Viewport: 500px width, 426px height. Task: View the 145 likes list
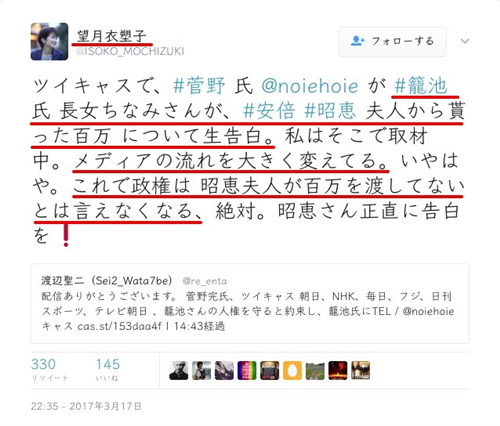(108, 369)
